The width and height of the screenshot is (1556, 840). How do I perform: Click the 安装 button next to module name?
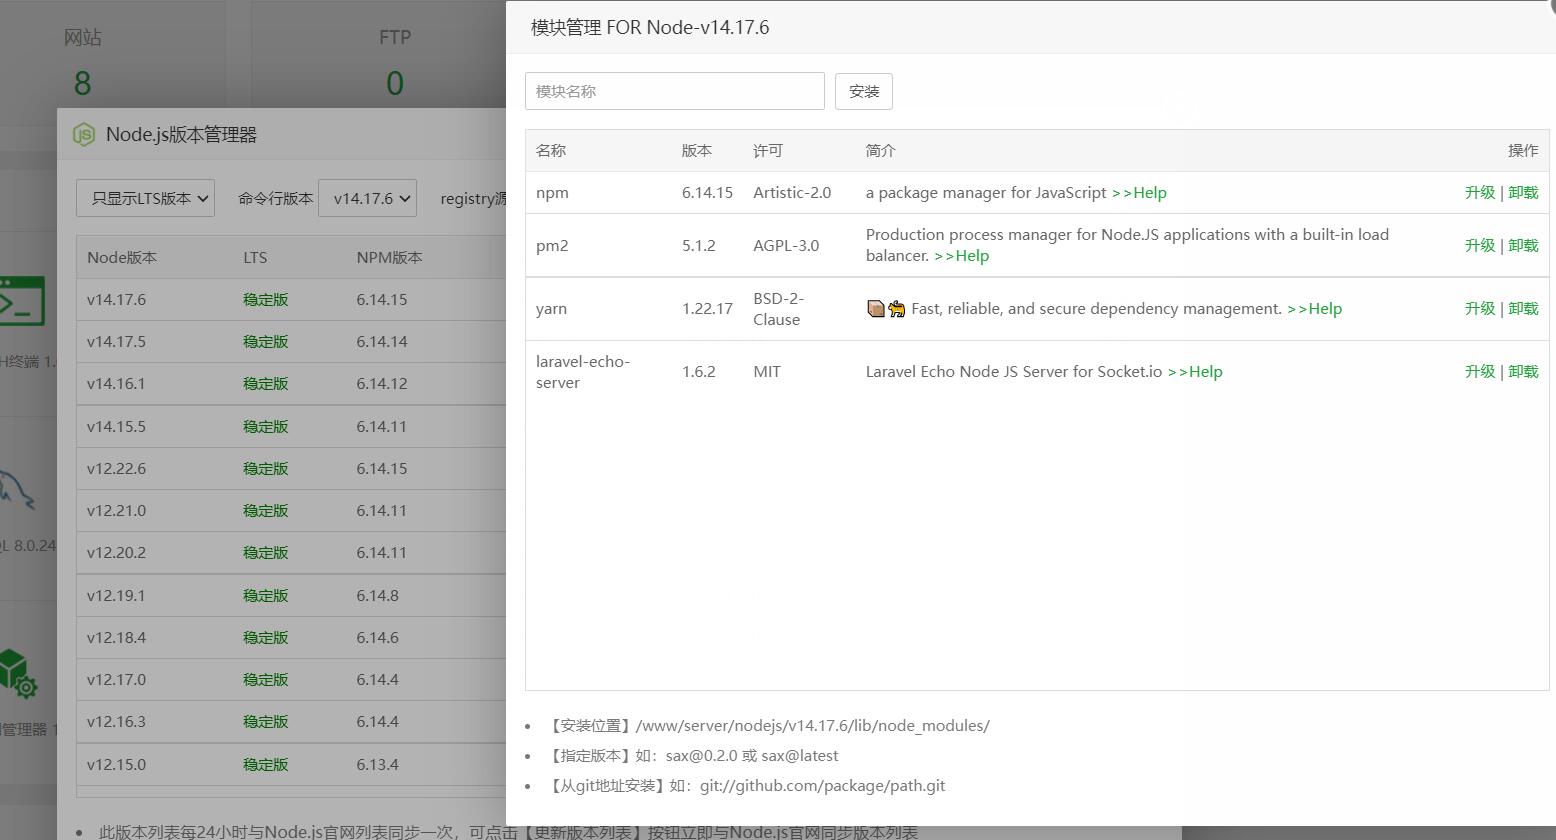tap(864, 91)
